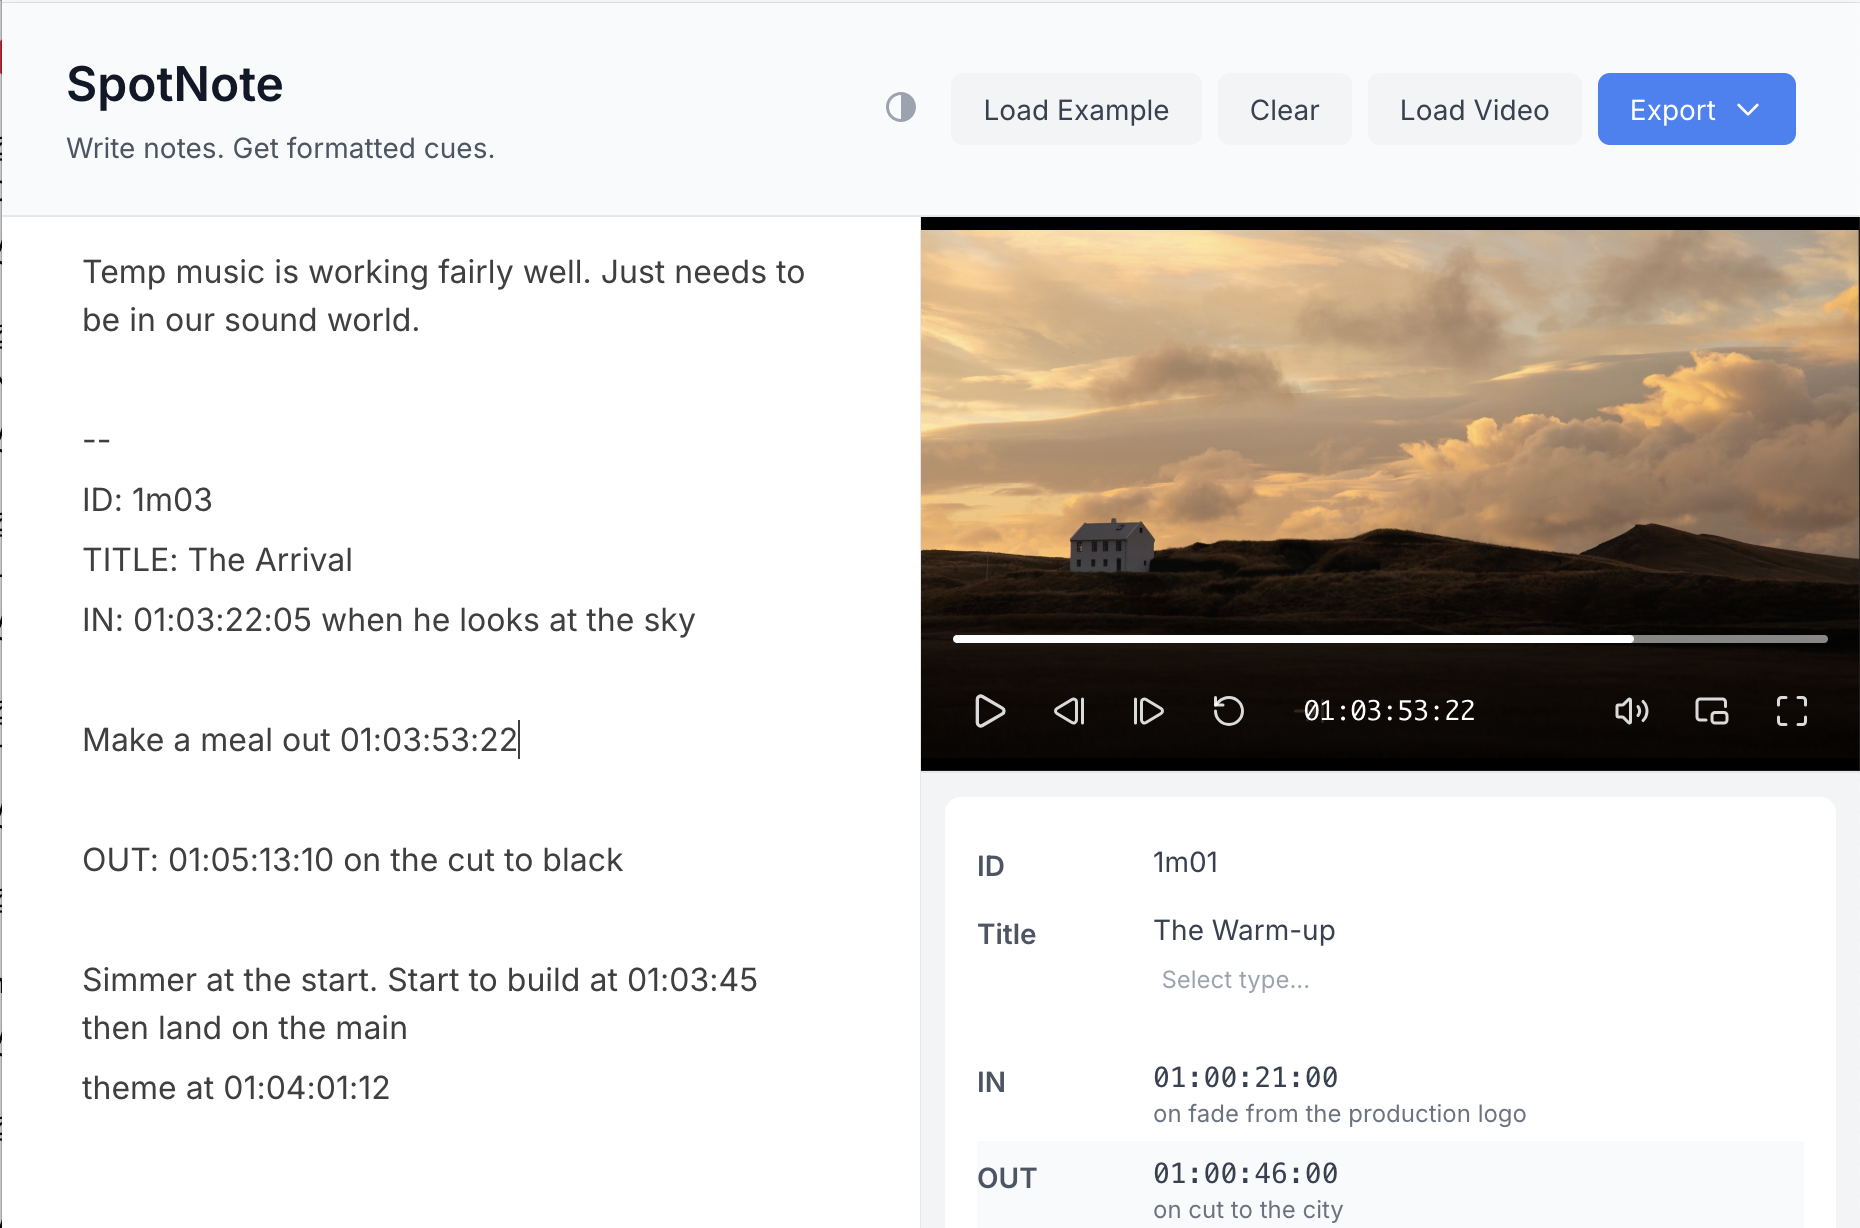Select the IN timecode 01:00:21:00
This screenshot has width=1860, height=1228.
coord(1244,1077)
